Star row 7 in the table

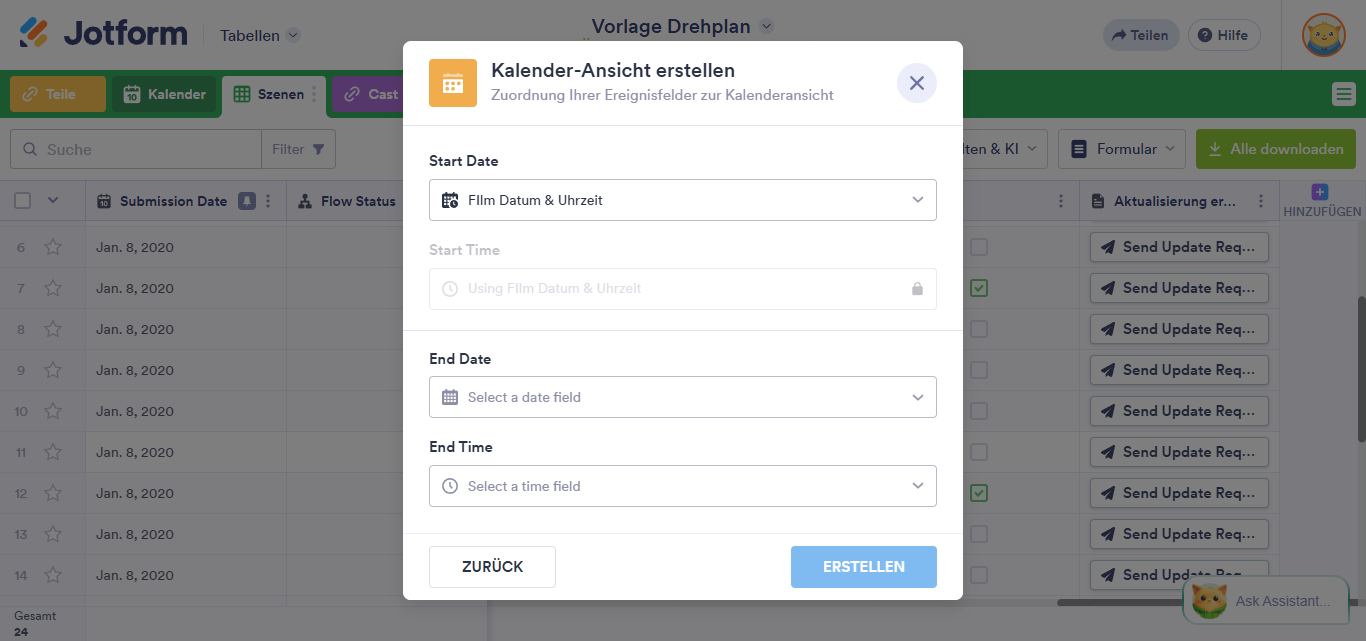[53, 288]
